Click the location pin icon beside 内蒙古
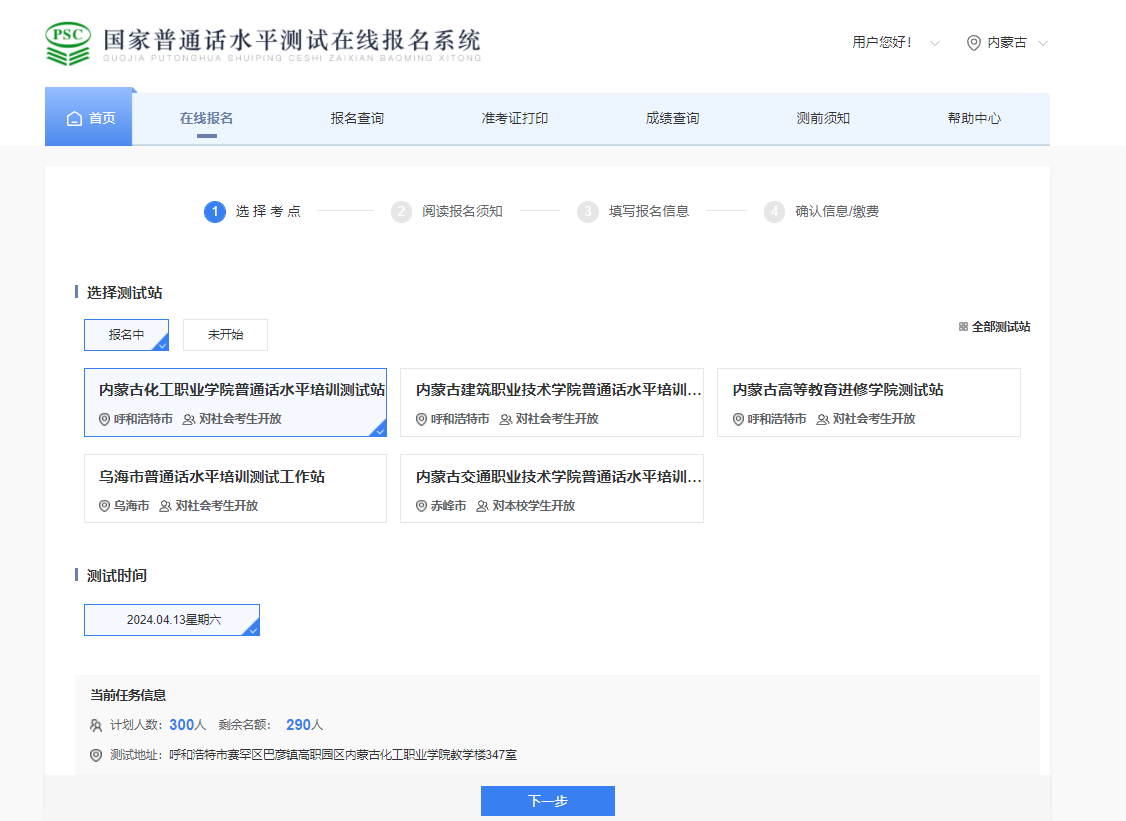 coord(973,43)
